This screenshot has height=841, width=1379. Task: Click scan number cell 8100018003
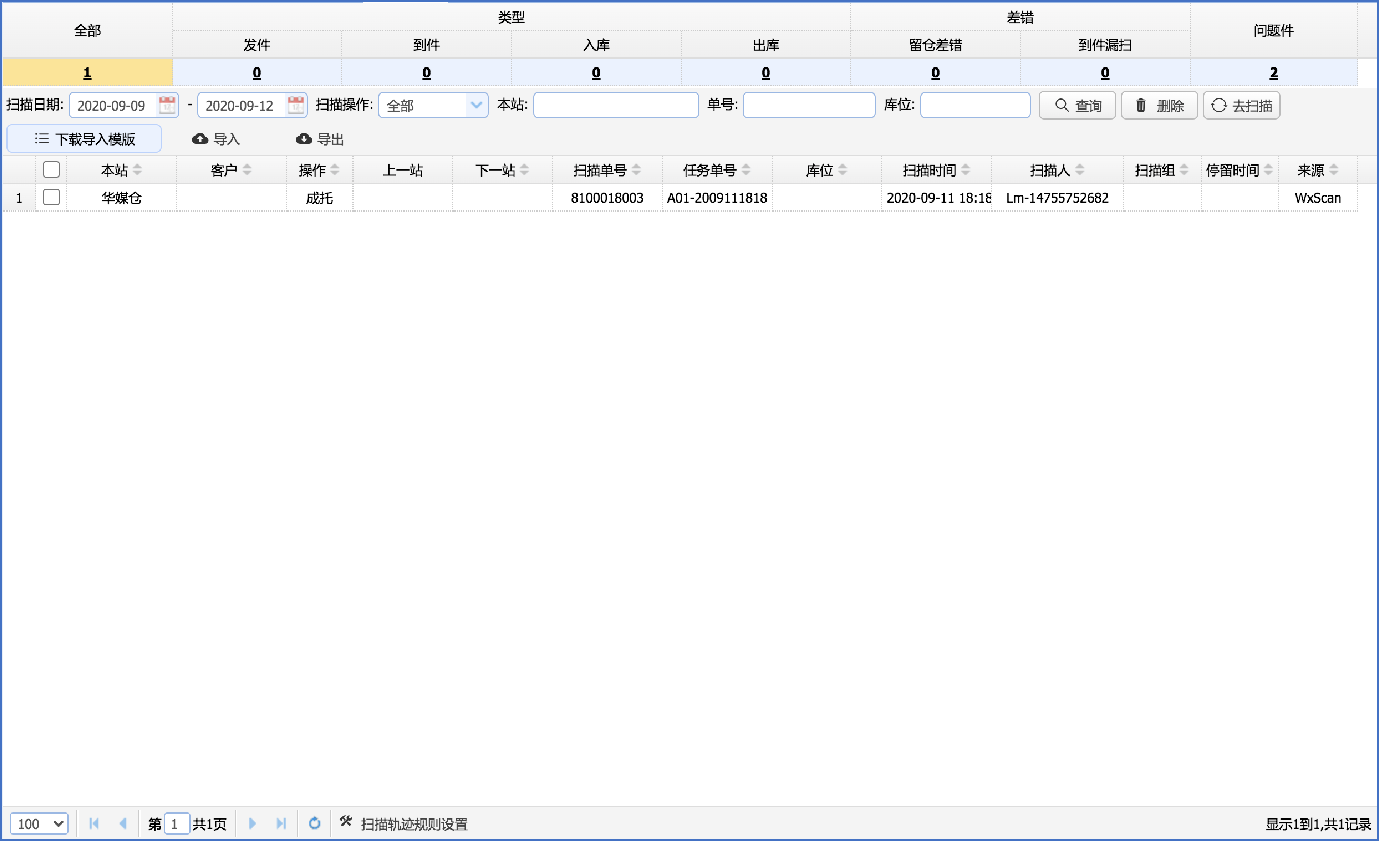point(607,198)
